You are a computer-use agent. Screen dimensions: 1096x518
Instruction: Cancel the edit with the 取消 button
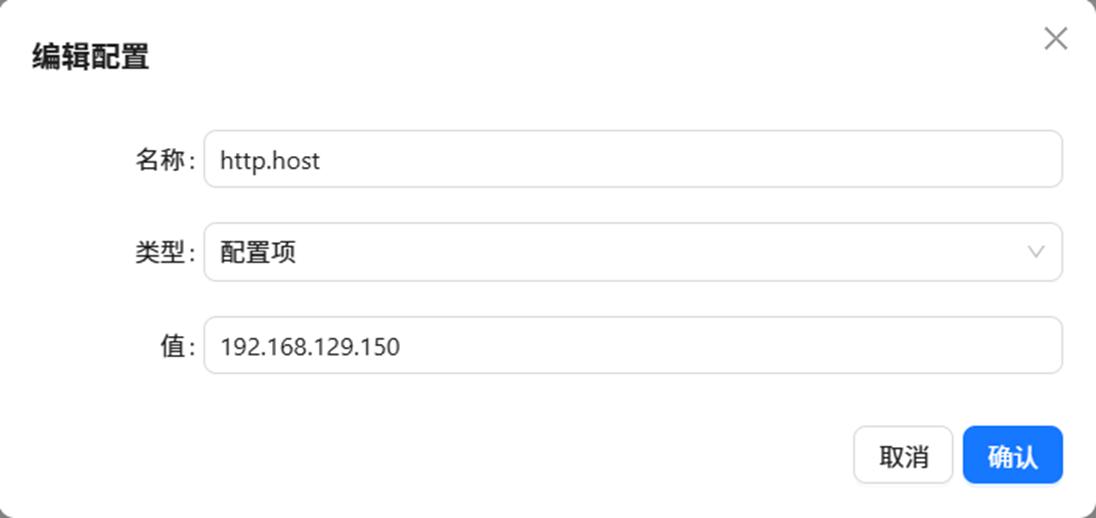(x=903, y=454)
